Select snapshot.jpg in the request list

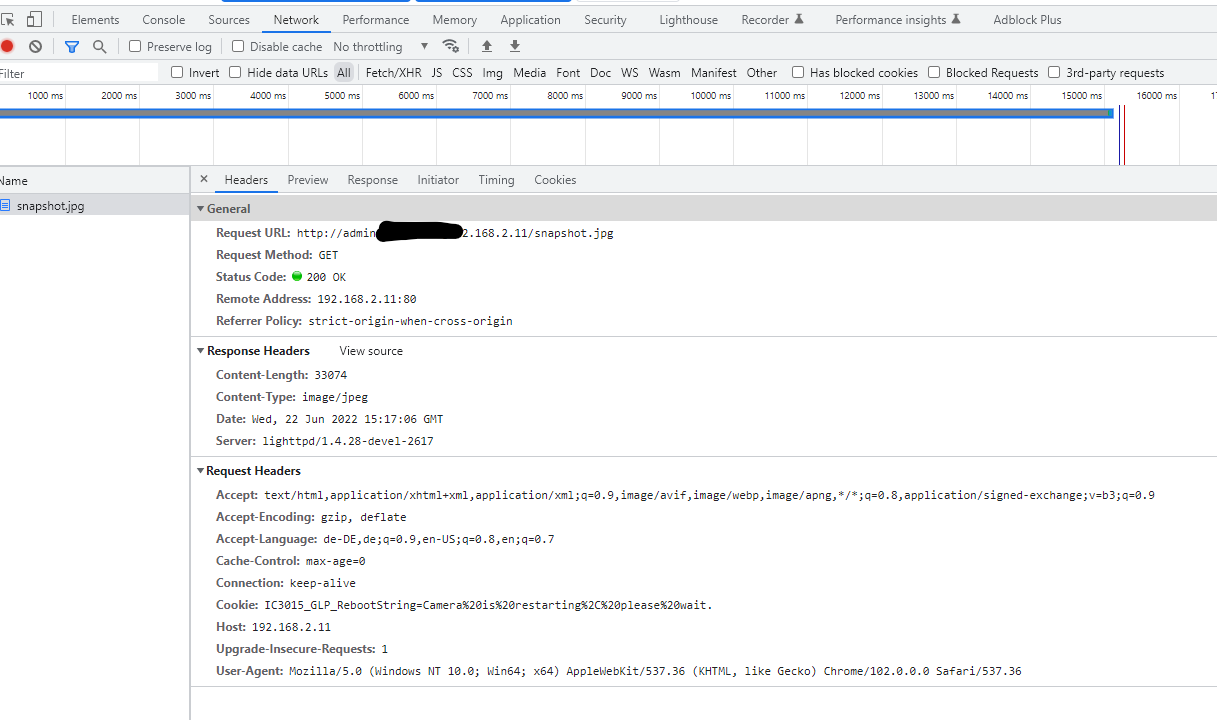[x=94, y=205]
